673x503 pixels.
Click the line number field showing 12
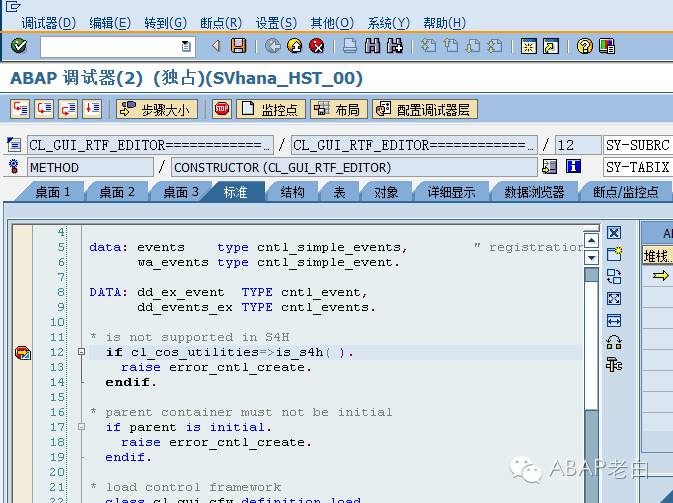pyautogui.click(x=578, y=145)
